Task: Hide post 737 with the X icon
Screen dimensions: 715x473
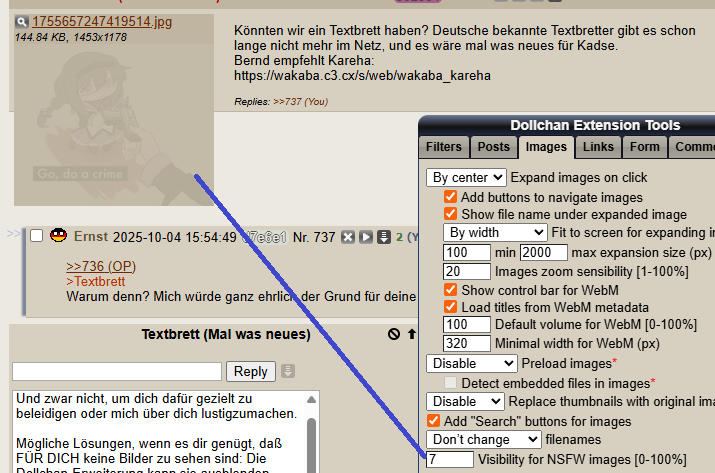Action: pyautogui.click(x=348, y=237)
